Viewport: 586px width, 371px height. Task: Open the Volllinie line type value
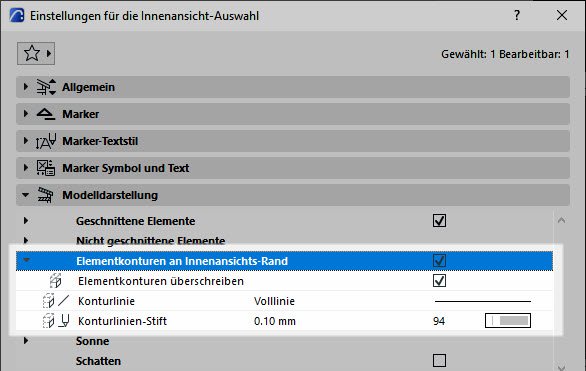[274, 301]
